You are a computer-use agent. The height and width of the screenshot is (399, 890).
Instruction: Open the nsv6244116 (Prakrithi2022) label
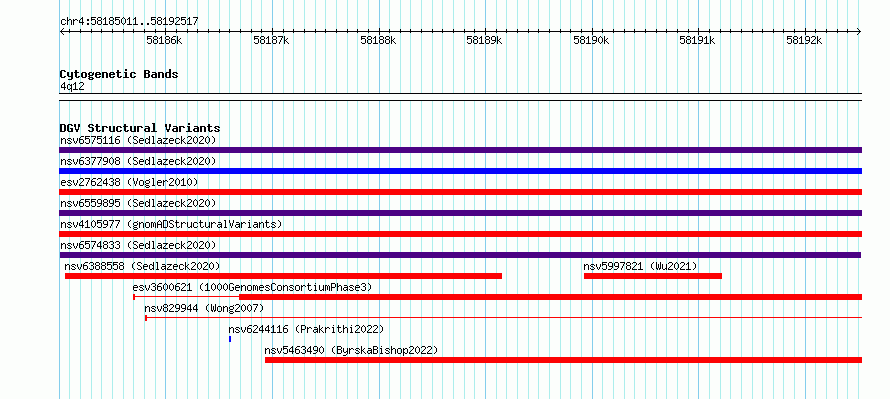[x=306, y=329]
